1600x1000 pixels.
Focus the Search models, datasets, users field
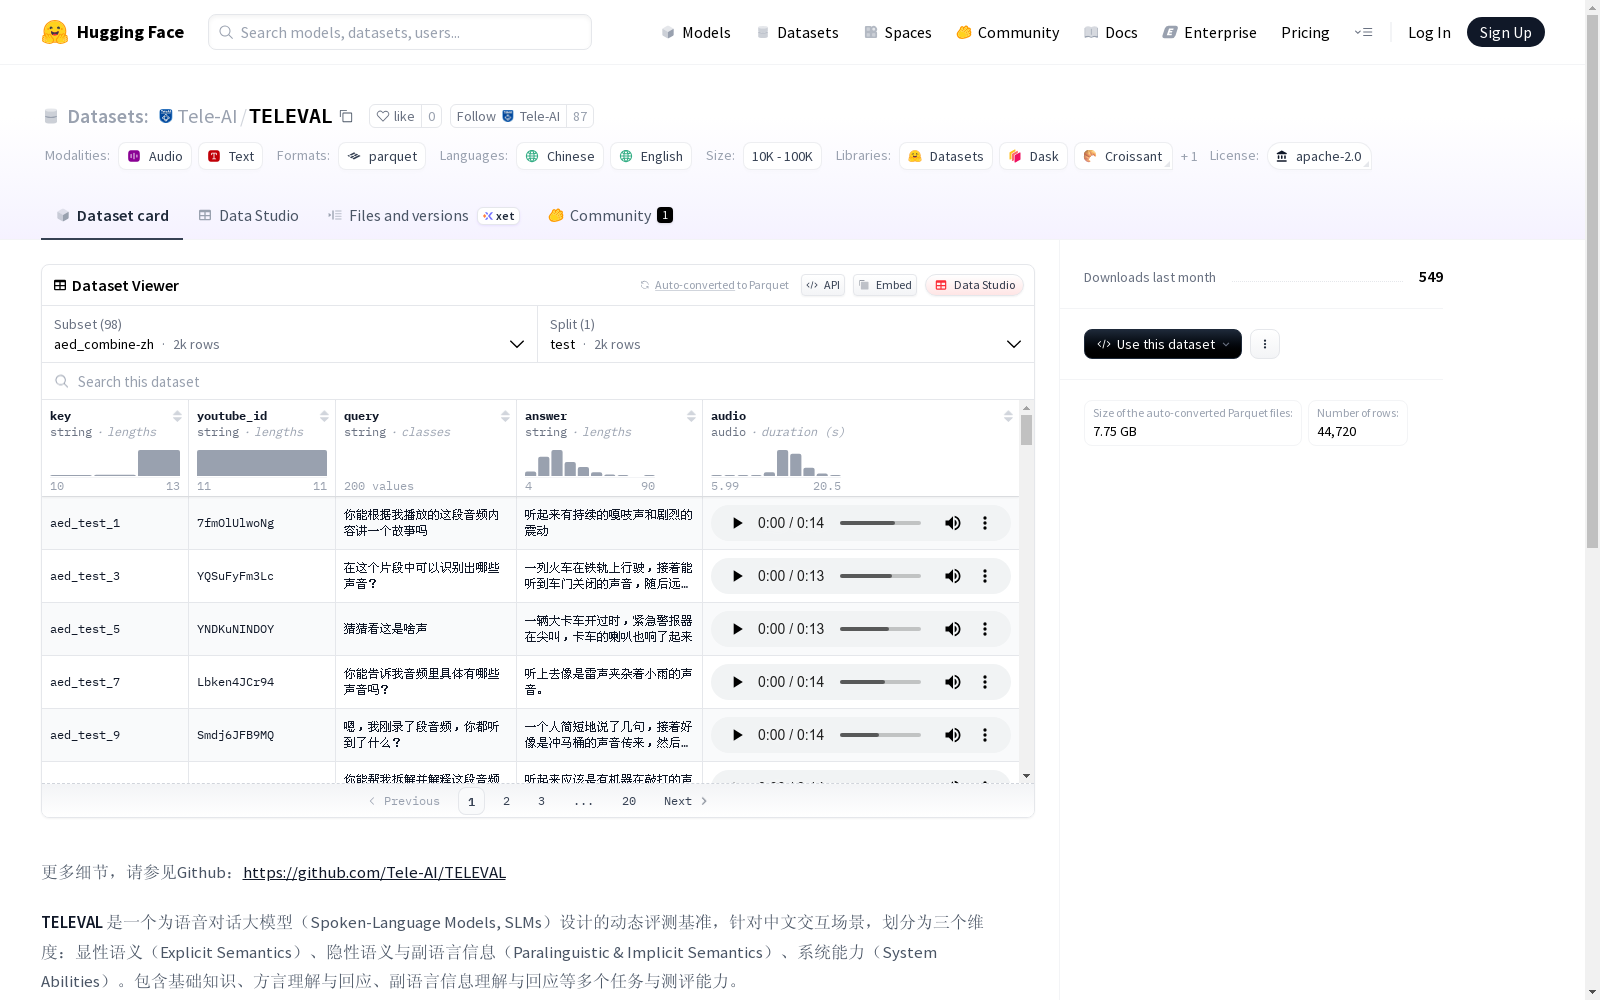point(400,32)
